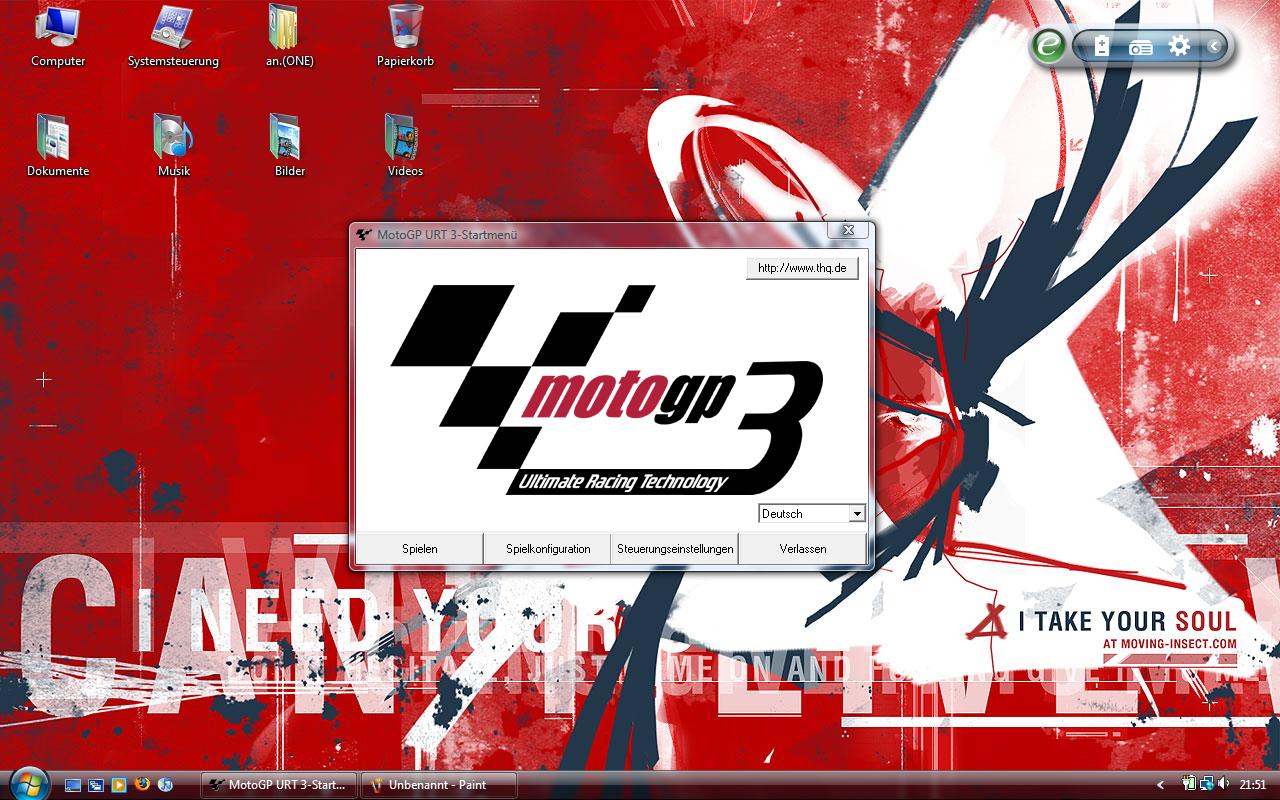1280x800 pixels.
Task: Open the Deutsch language dropdown
Action: click(x=811, y=513)
